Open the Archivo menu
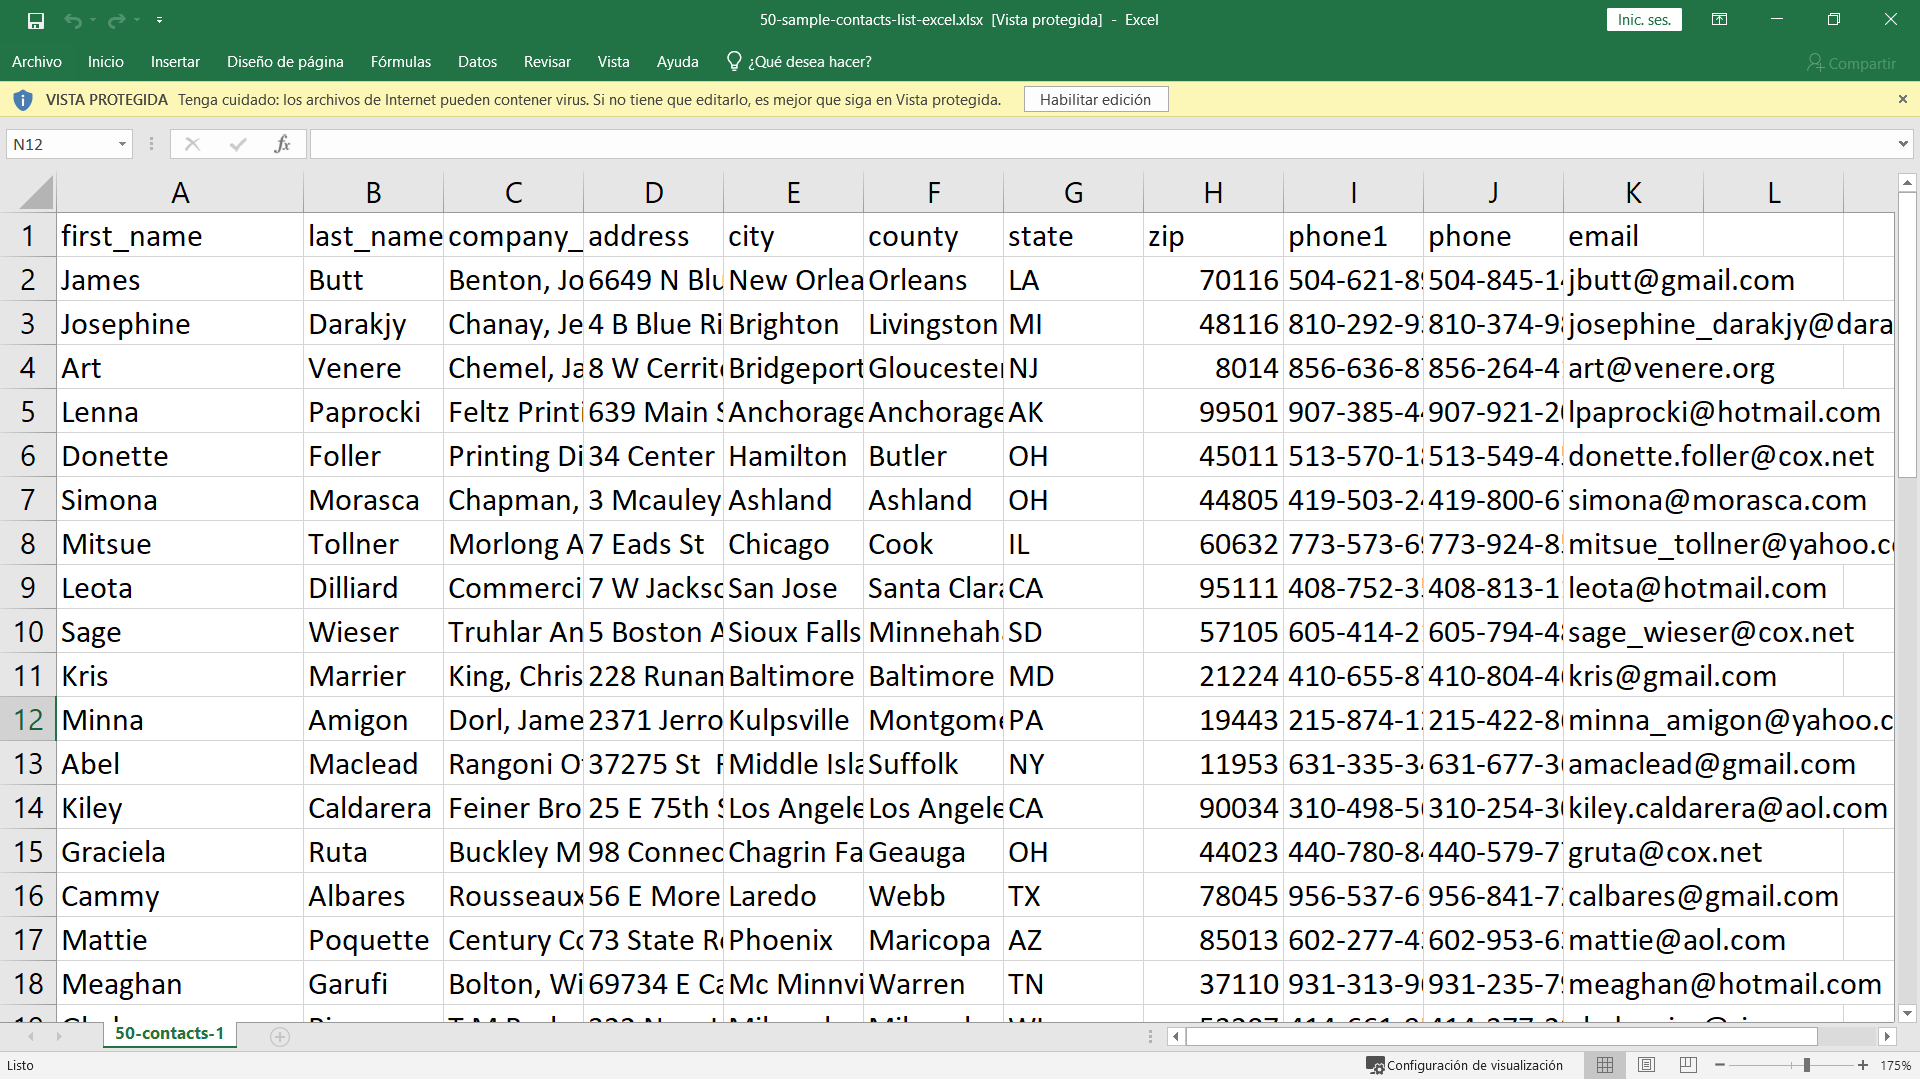 coord(37,62)
